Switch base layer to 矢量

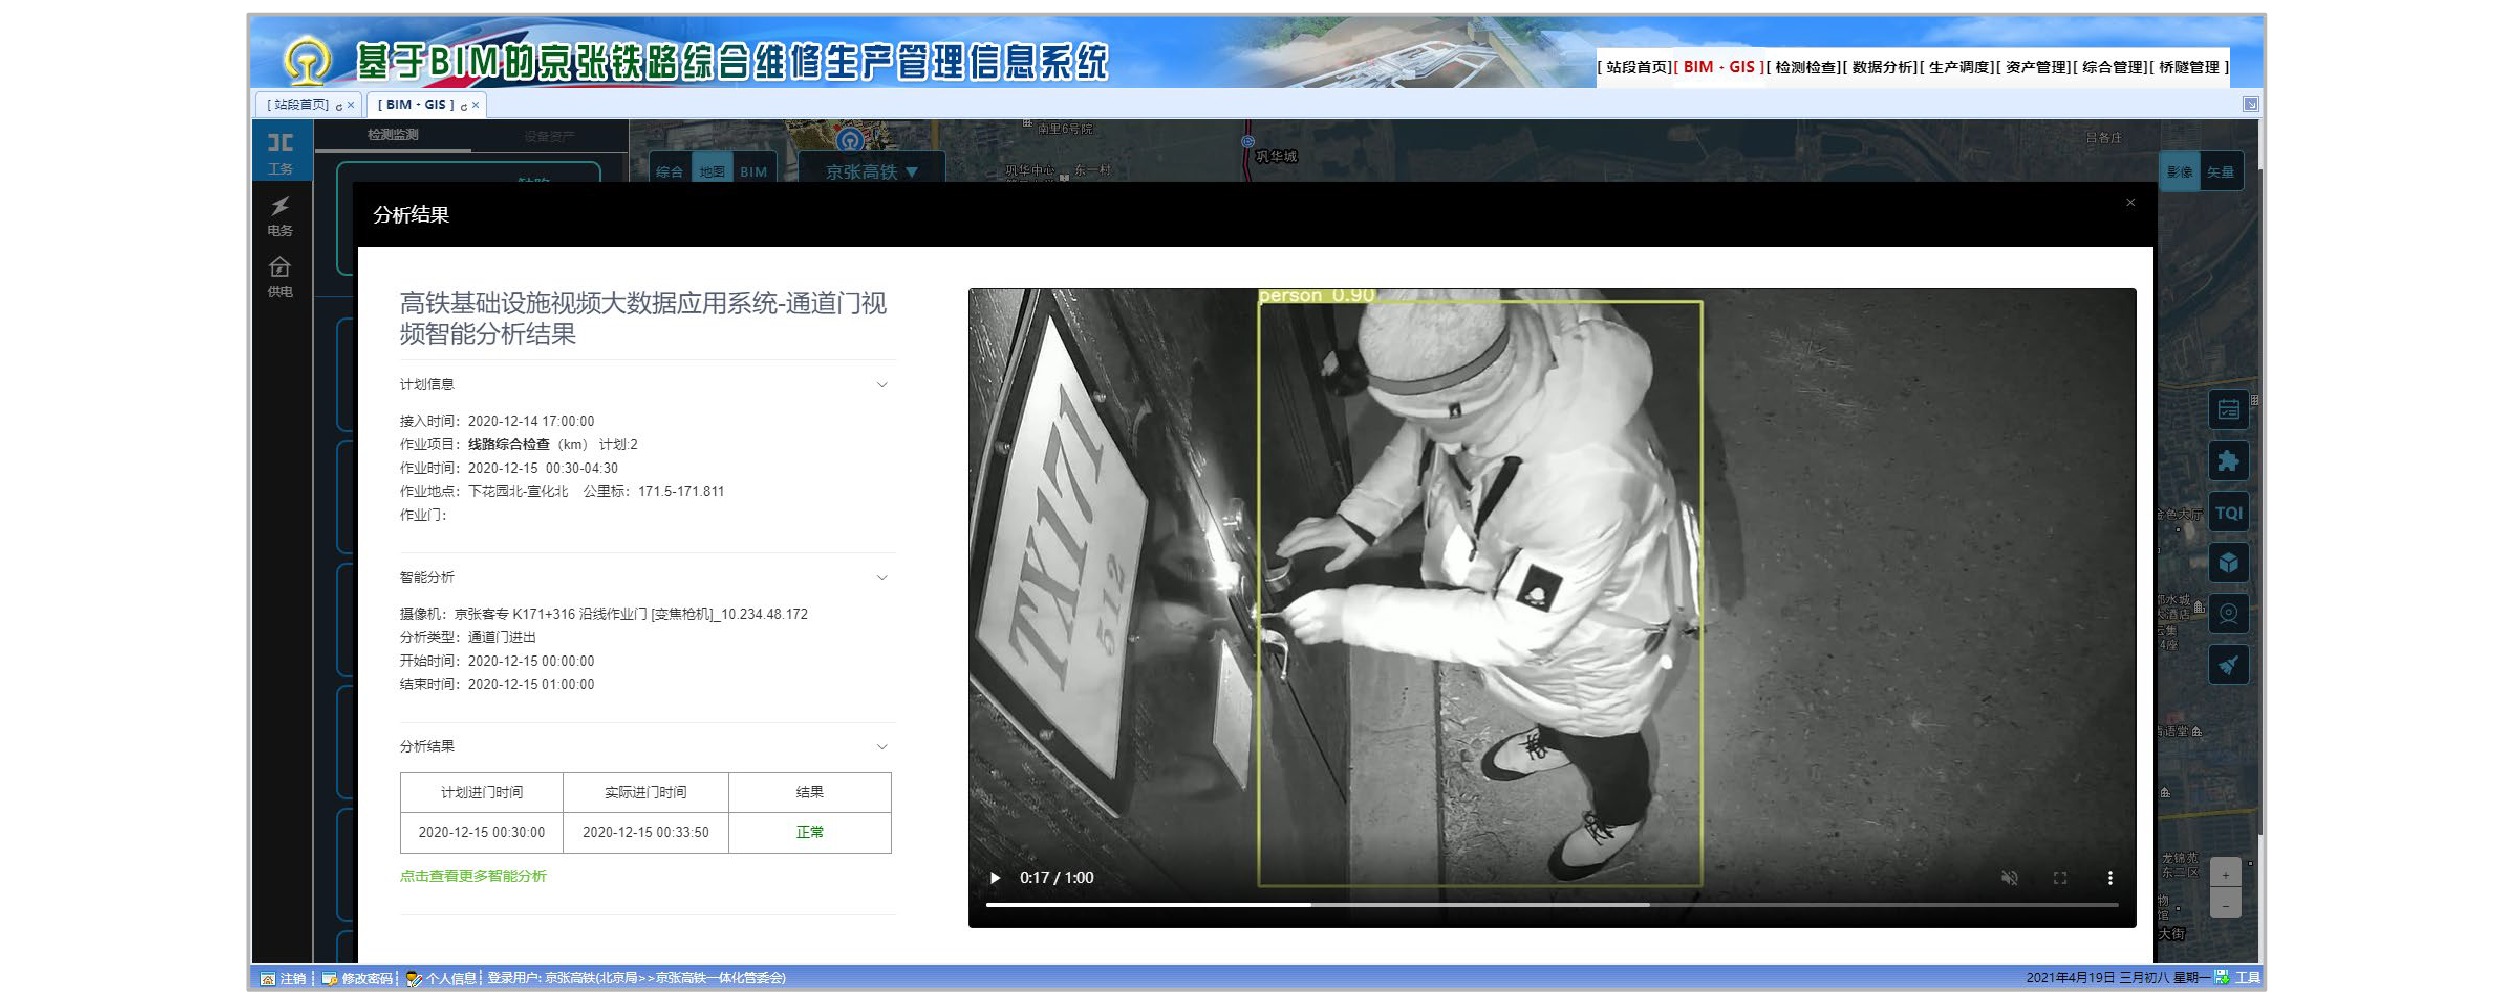coord(2220,172)
